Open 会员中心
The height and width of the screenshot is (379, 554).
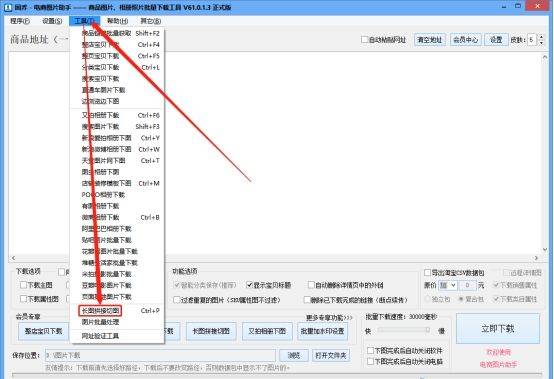[465, 40]
